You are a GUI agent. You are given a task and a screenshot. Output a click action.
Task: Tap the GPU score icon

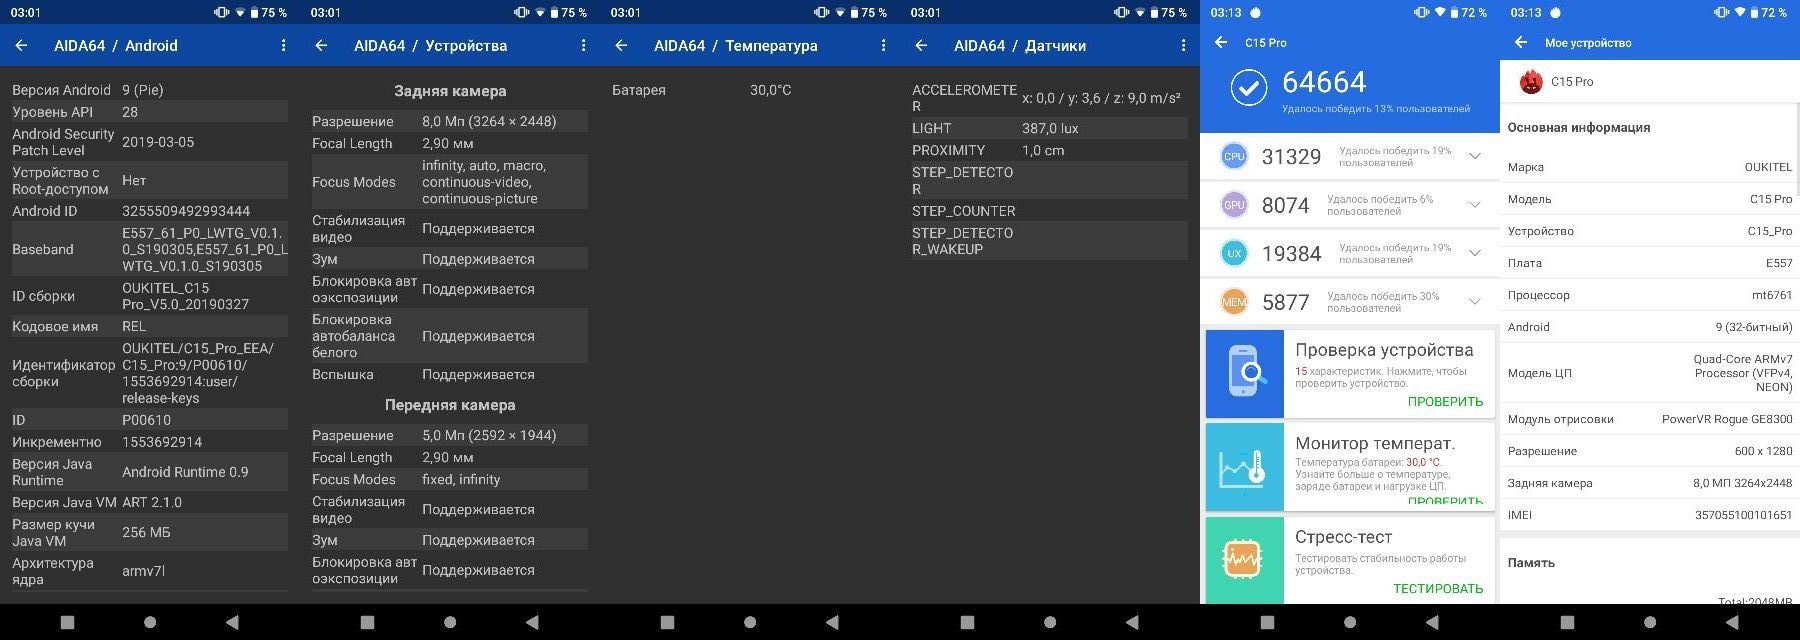pyautogui.click(x=1234, y=205)
